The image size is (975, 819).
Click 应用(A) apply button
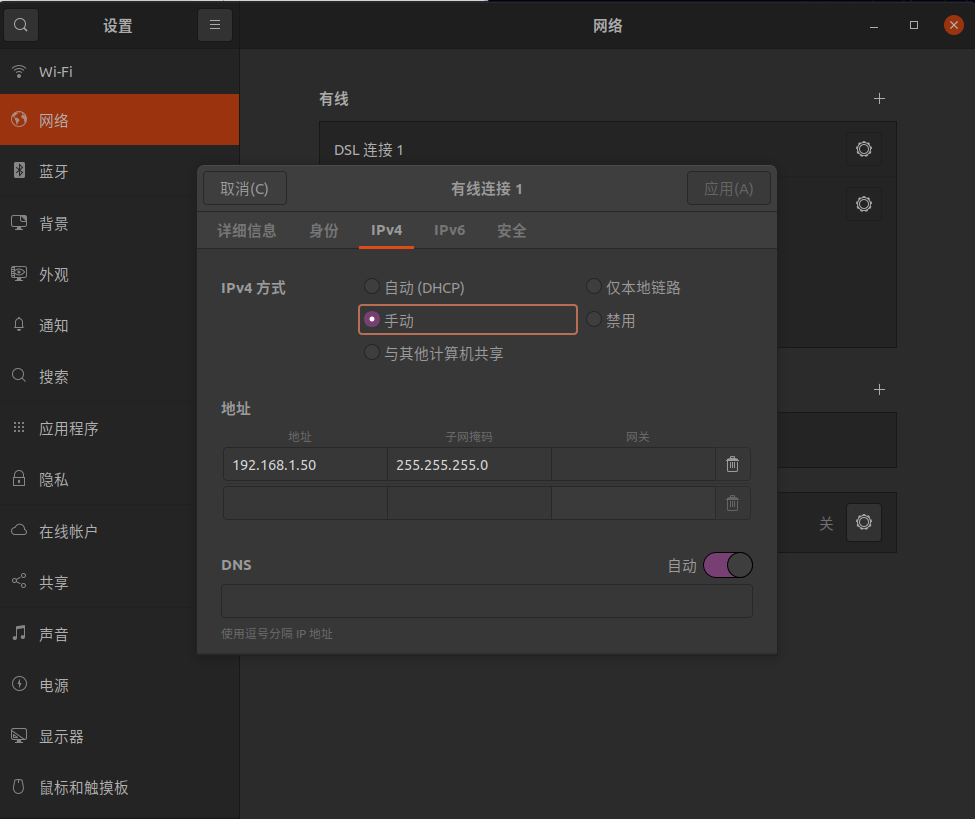pos(728,188)
